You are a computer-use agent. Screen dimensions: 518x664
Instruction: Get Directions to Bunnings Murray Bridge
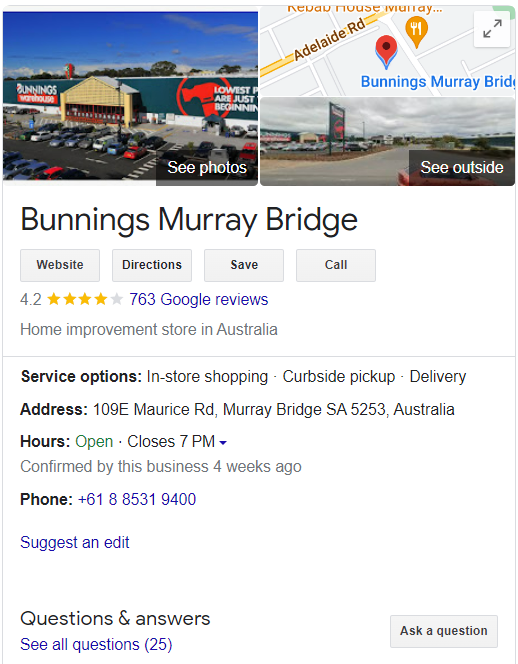(152, 265)
